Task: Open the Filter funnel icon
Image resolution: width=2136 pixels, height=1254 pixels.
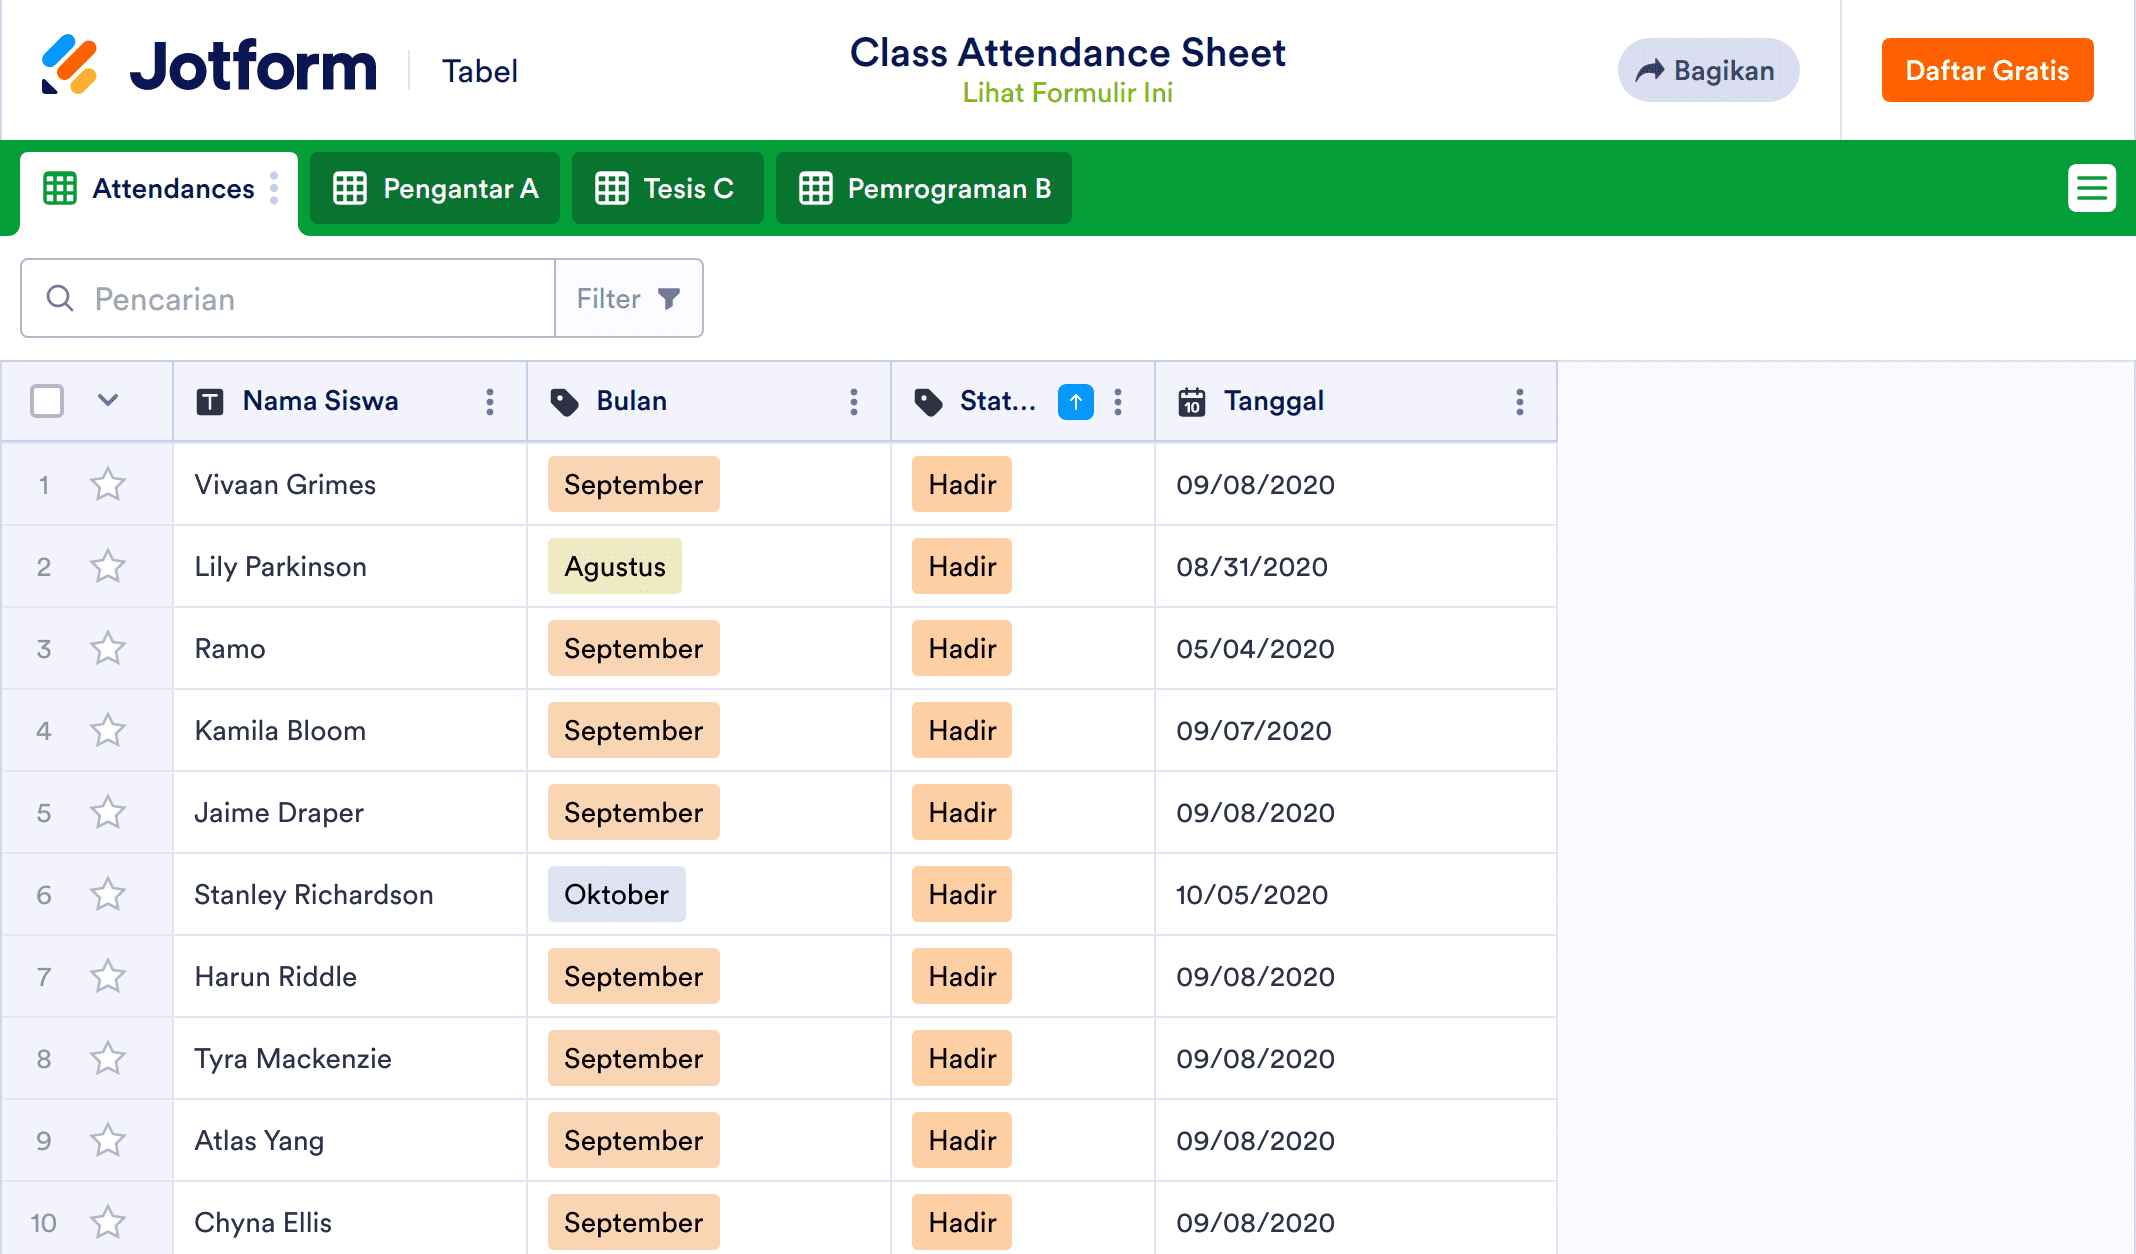Action: point(668,298)
